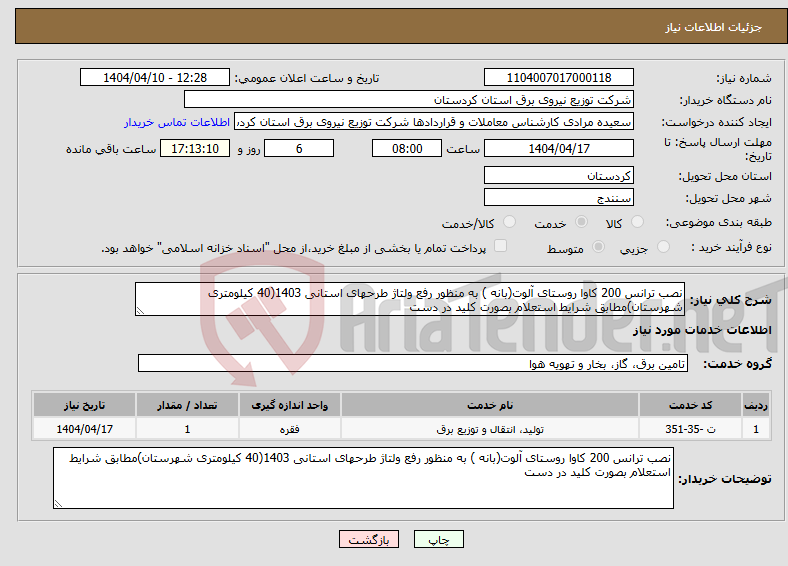788x566 pixels.
Task: Click the شهر محل تحویل label
Action: [x=729, y=199]
